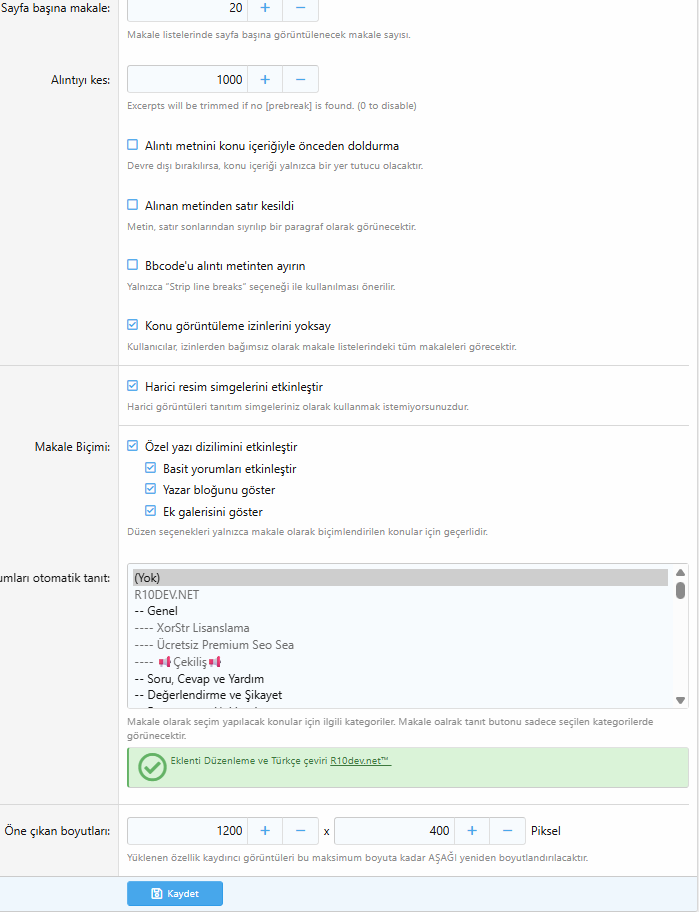The width and height of the screenshot is (699, 912).
Task: Check 'Alınan metinden satır kesildi' option
Action: 133,205
